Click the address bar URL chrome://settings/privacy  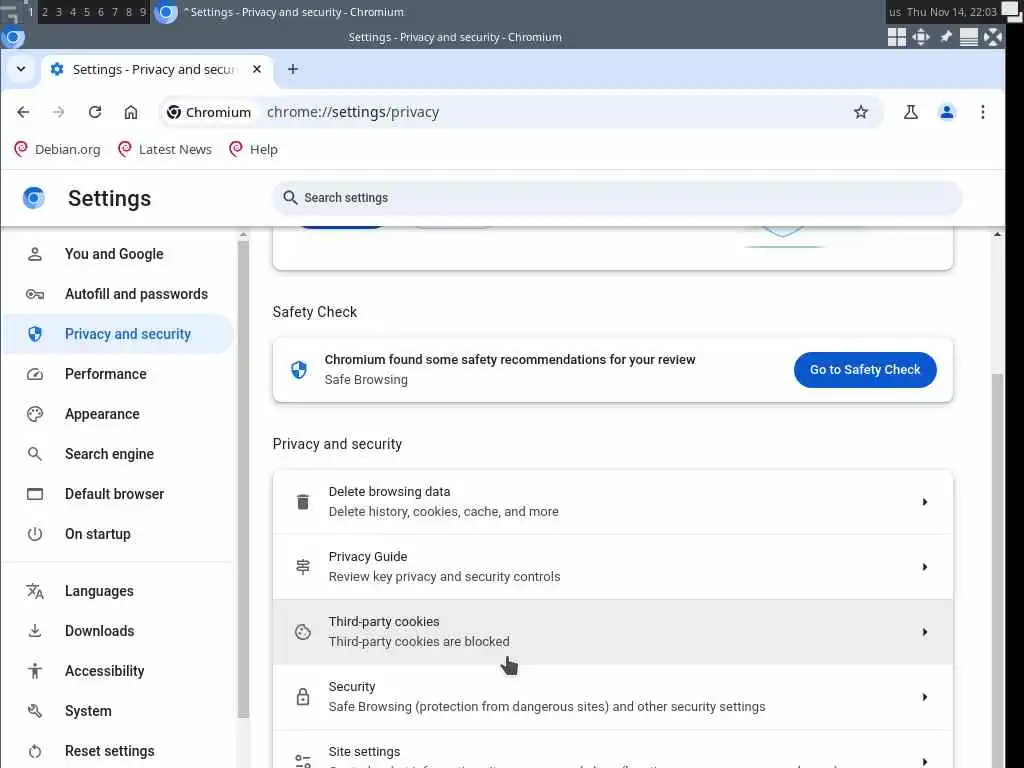tap(353, 112)
